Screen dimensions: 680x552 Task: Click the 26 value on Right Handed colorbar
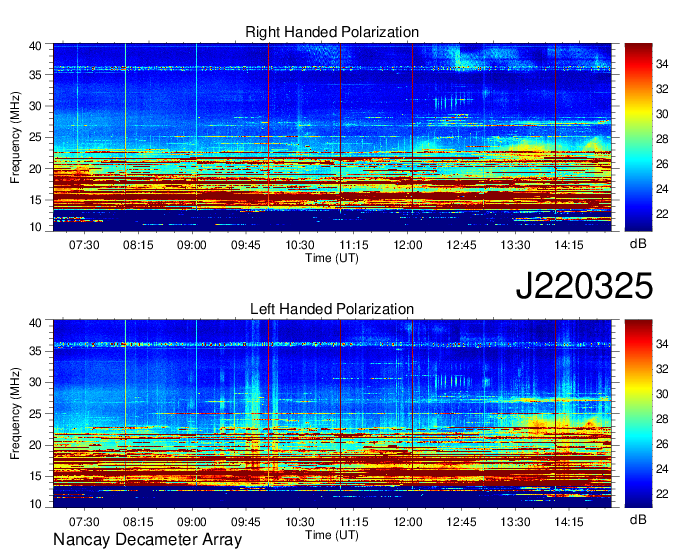662,164
